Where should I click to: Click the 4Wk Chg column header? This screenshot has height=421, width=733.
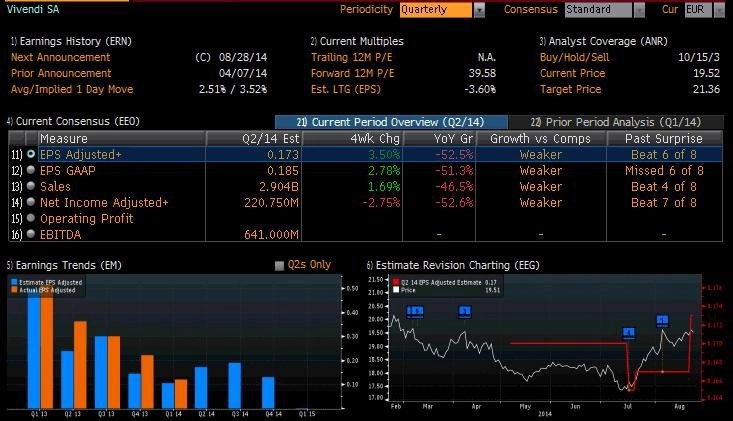tap(352, 139)
